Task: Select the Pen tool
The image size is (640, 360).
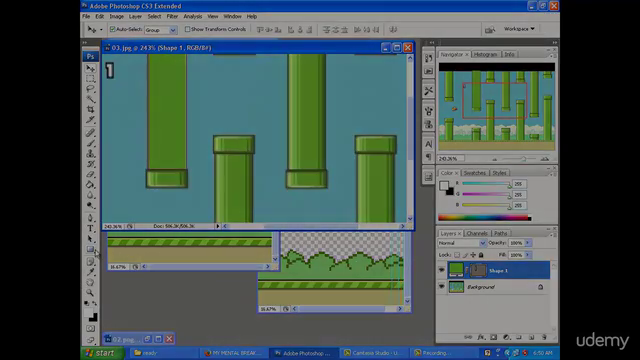Action: pos(91,218)
